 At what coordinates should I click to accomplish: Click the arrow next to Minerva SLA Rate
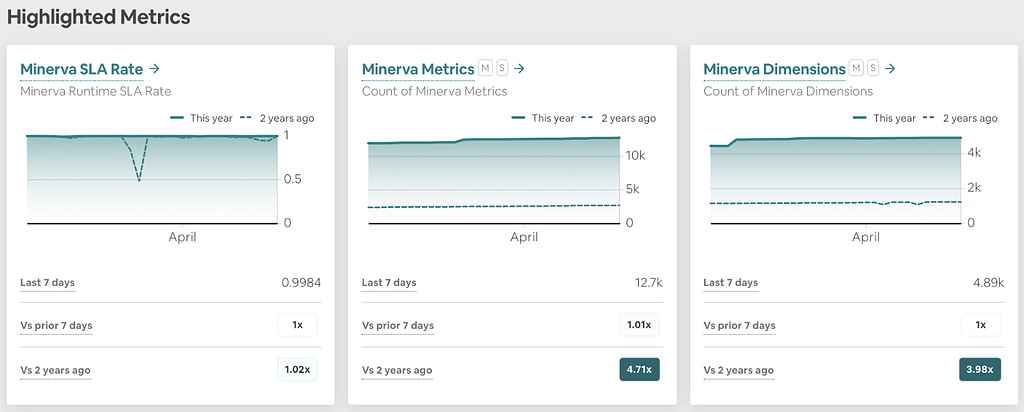coord(154,69)
